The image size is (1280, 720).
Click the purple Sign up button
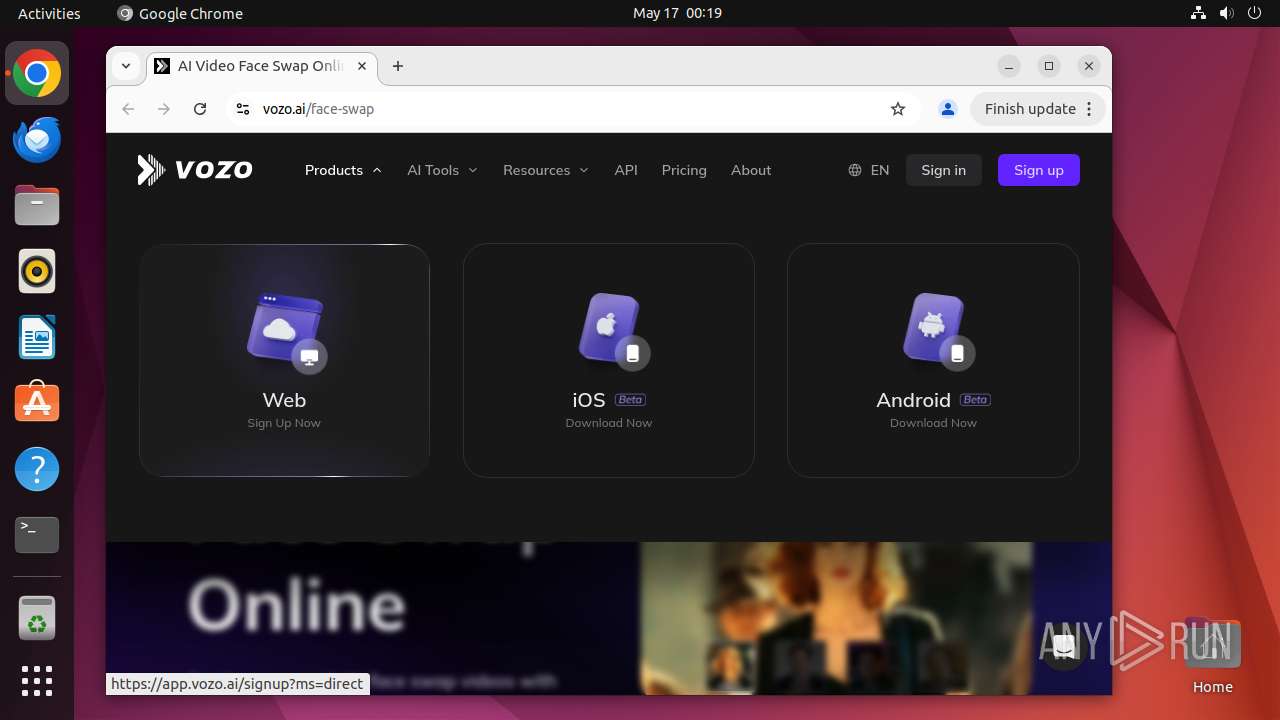1039,170
